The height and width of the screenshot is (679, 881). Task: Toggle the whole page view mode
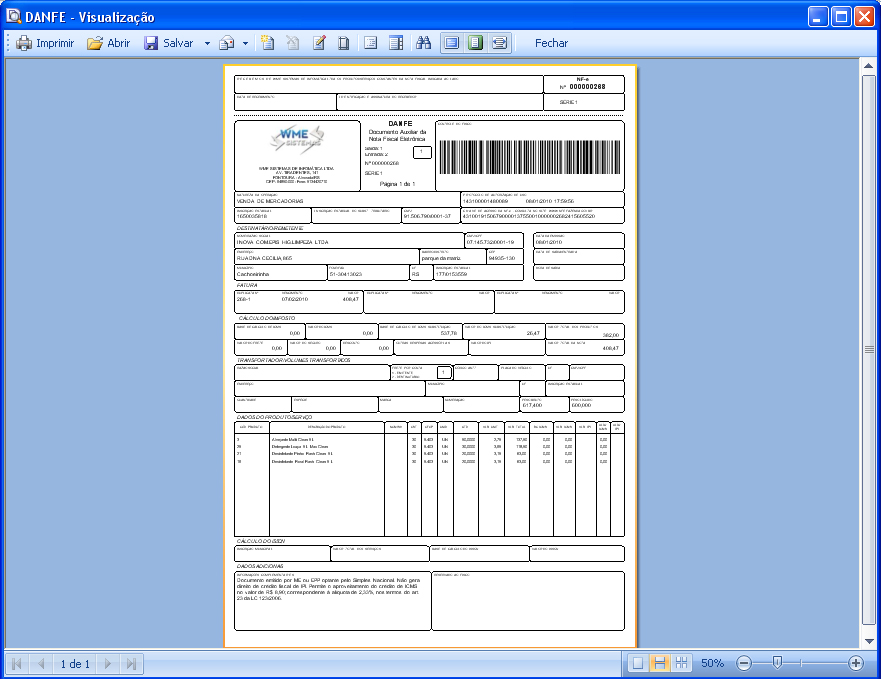475,44
